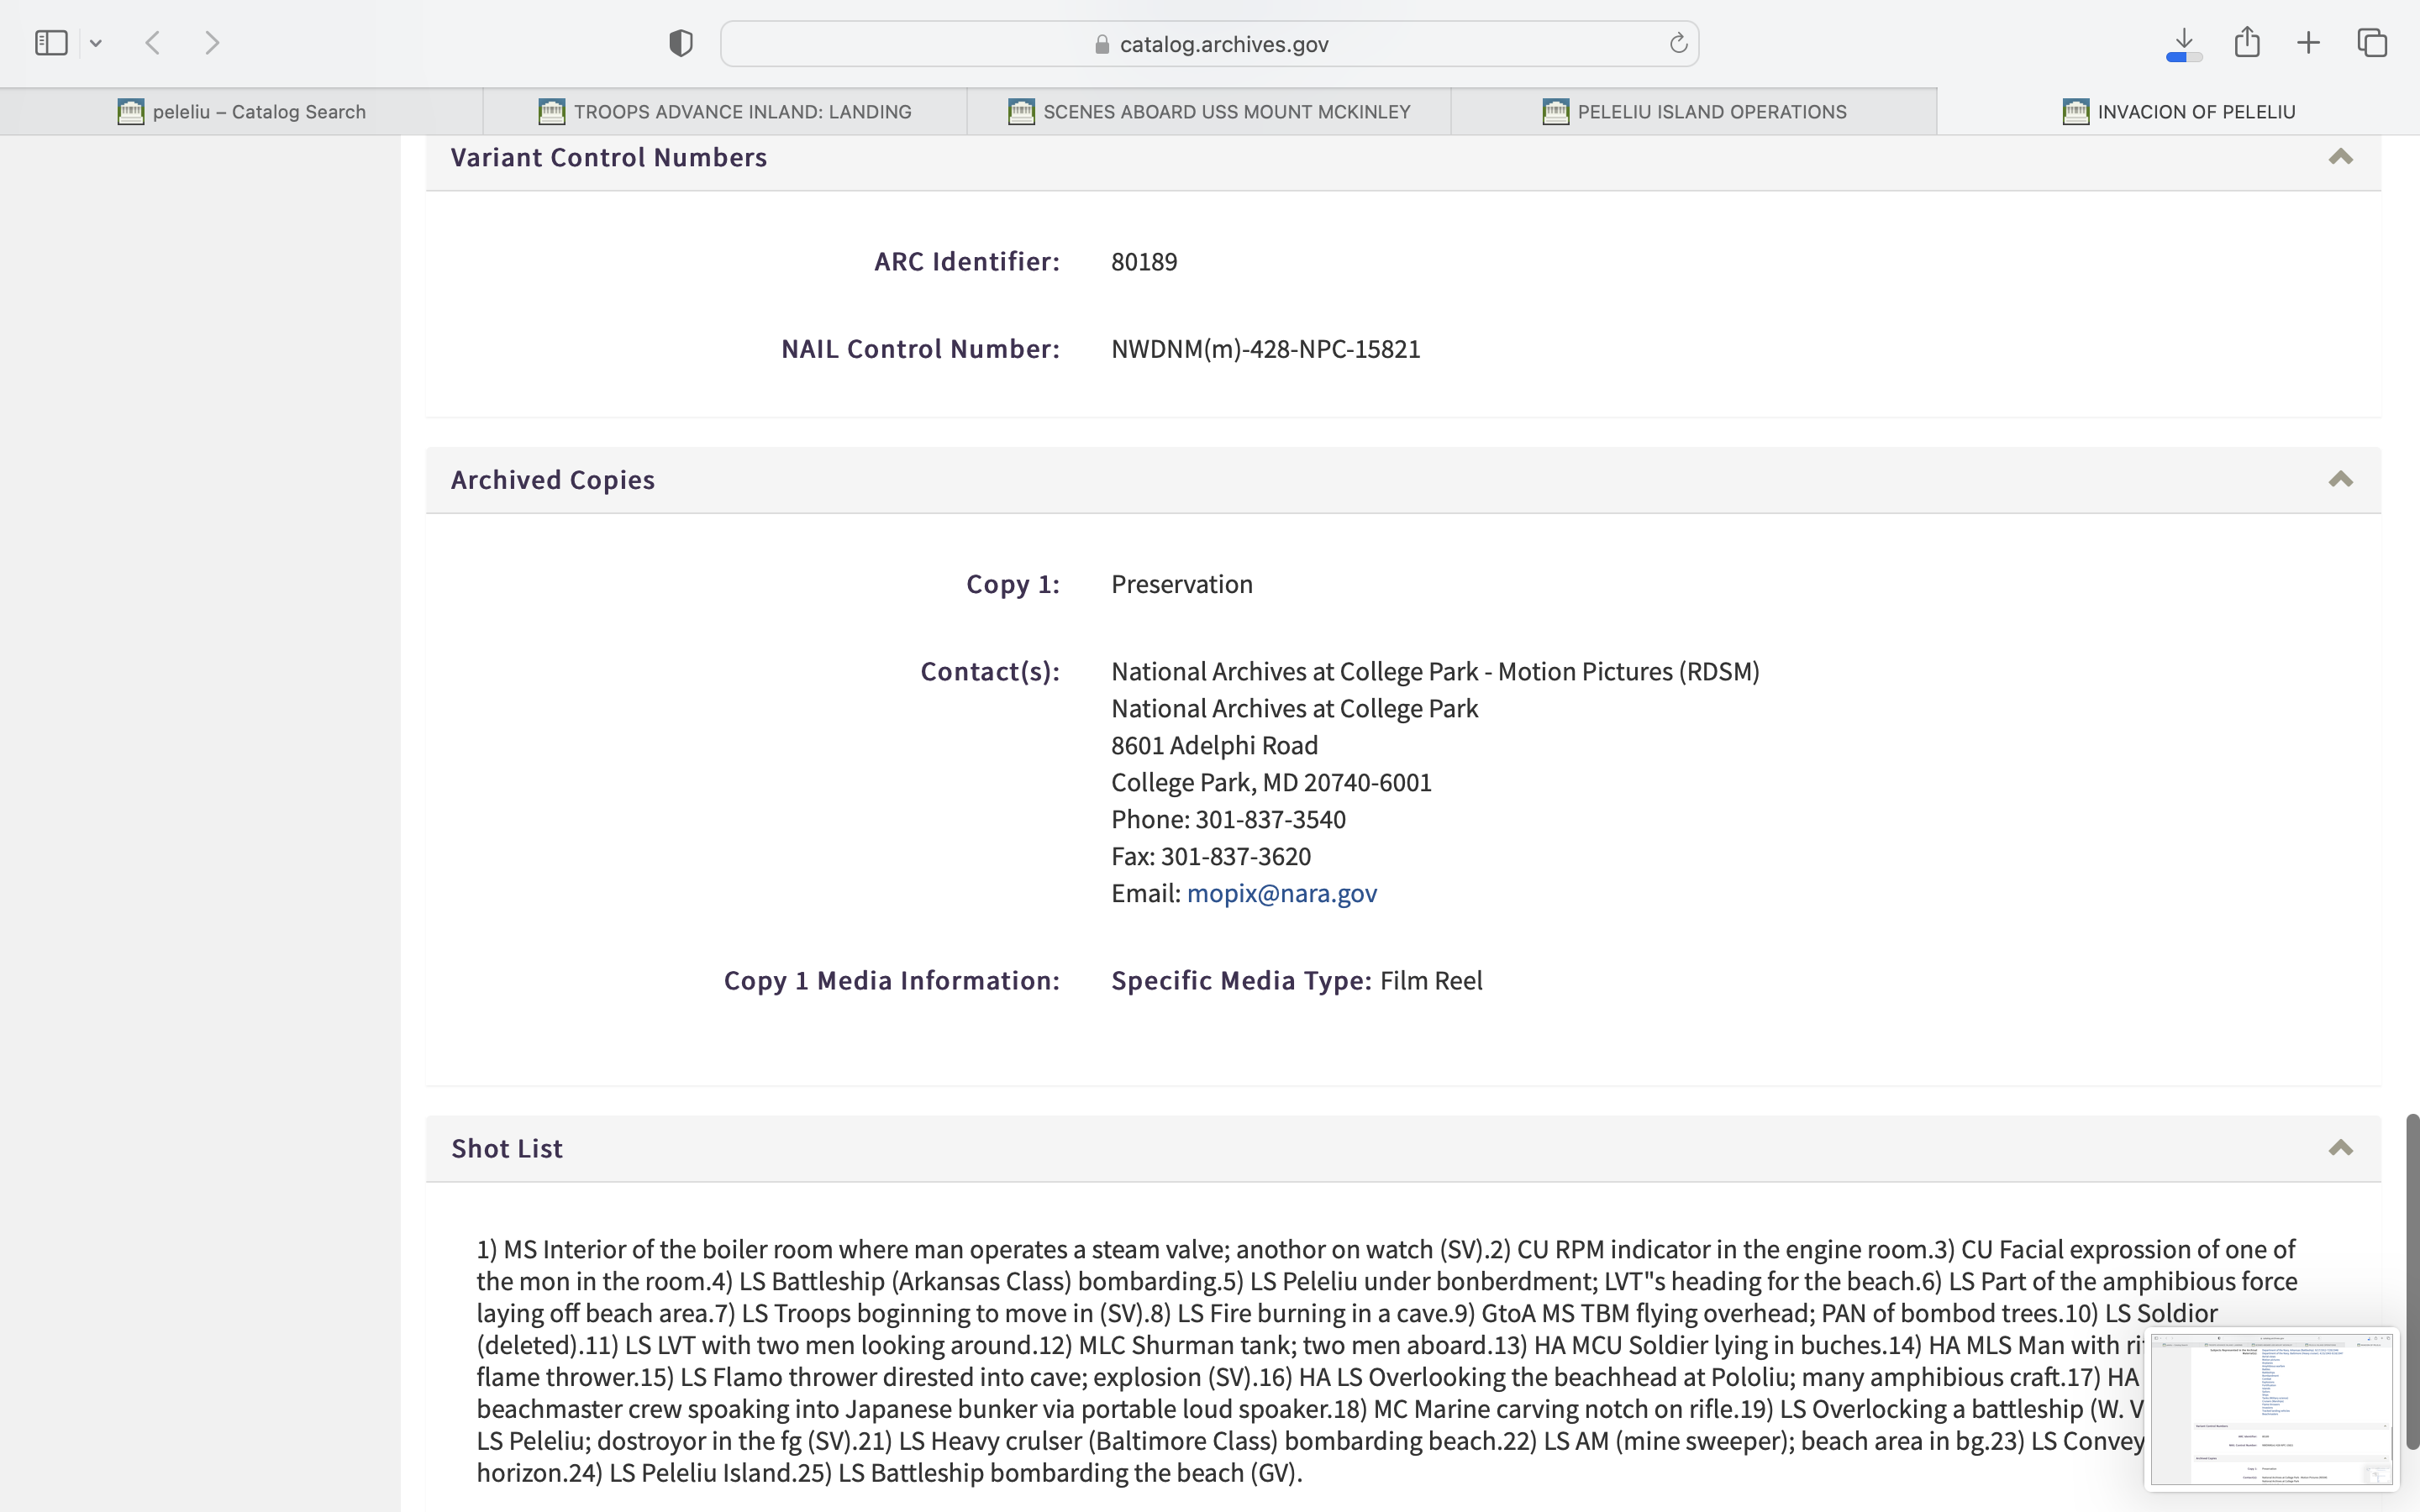
Task: Switch to peleliu Catalog Search tab
Action: (241, 112)
